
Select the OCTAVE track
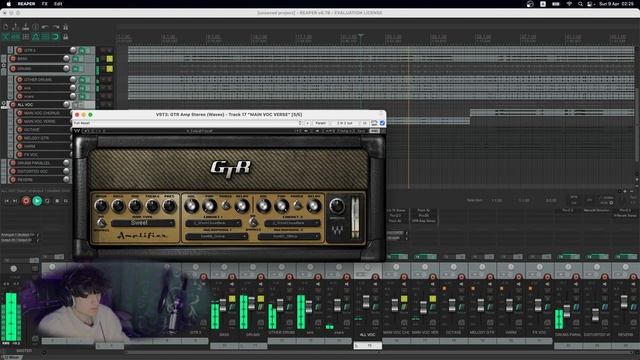pyautogui.click(x=31, y=130)
